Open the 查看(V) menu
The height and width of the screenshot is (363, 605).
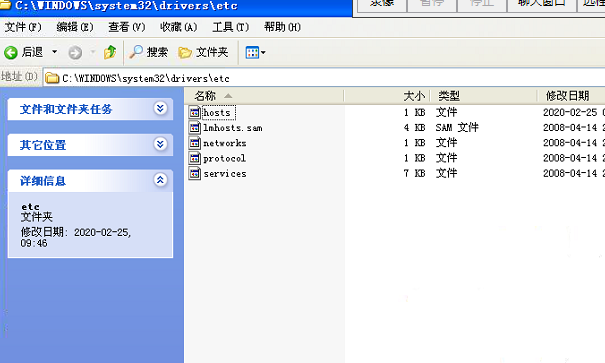[127, 27]
